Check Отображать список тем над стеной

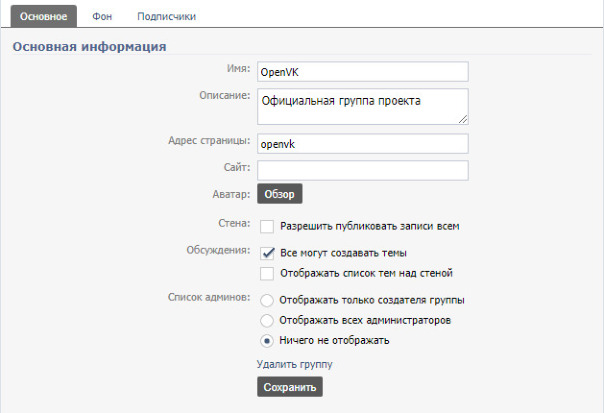(x=267, y=274)
